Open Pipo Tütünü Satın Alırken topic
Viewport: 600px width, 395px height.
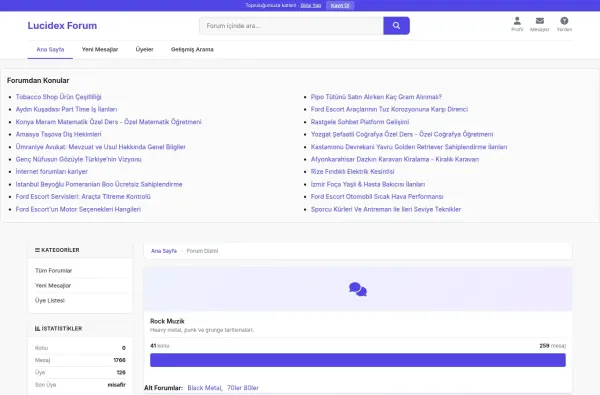click(x=376, y=97)
